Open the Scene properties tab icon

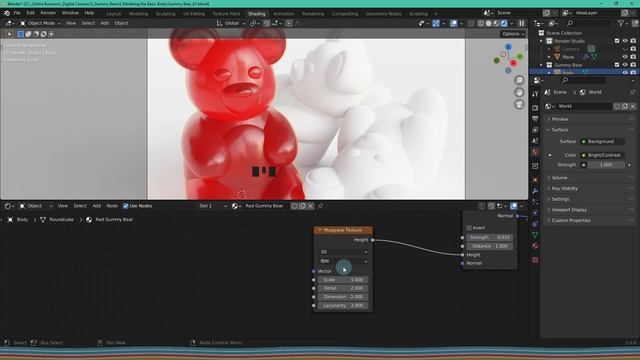click(x=535, y=141)
